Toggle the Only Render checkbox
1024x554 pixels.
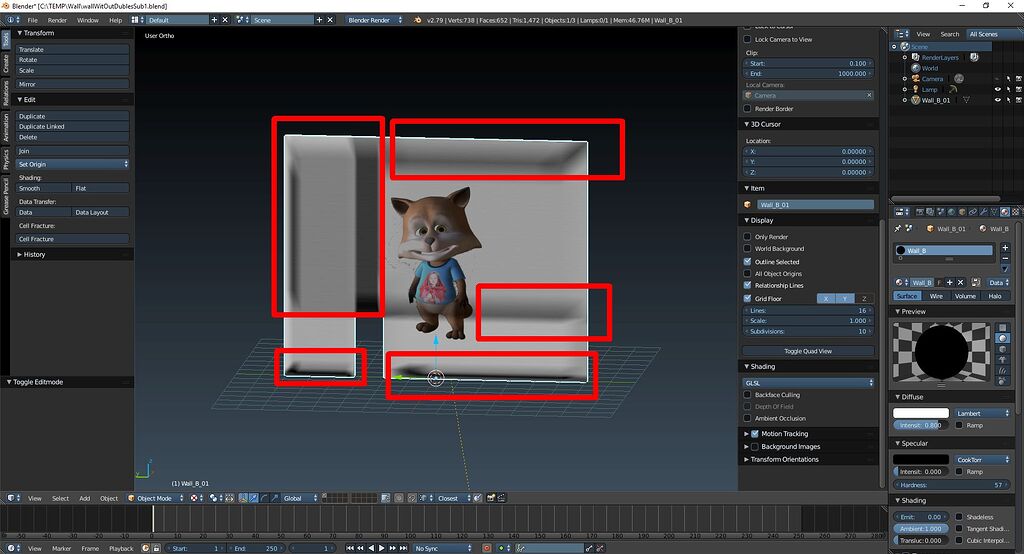(x=747, y=236)
